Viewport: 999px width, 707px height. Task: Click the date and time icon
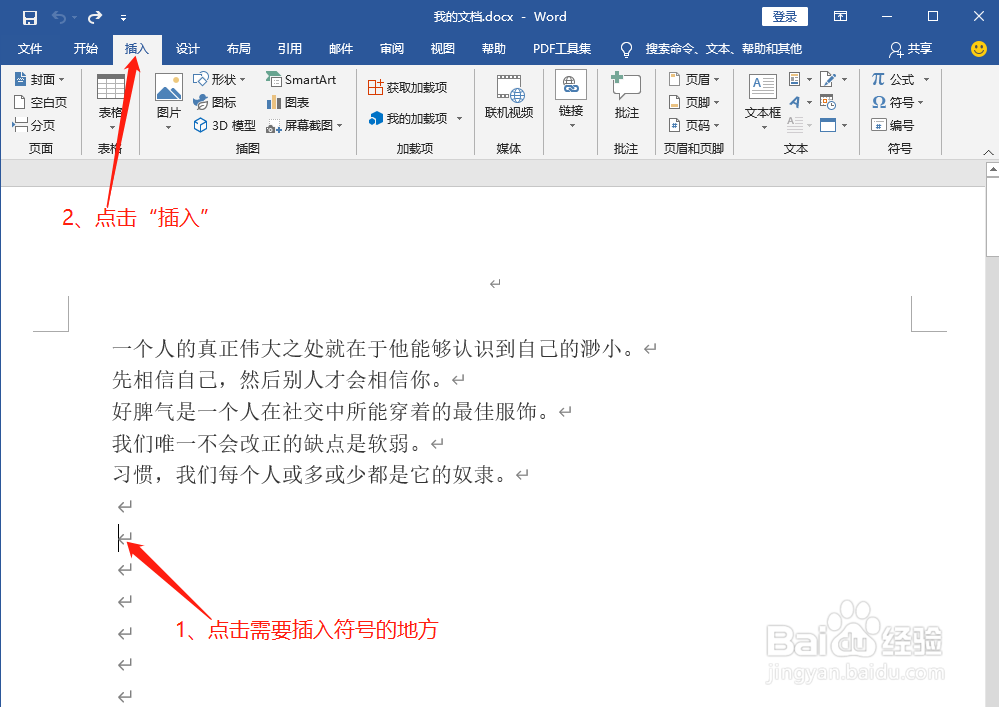[828, 103]
